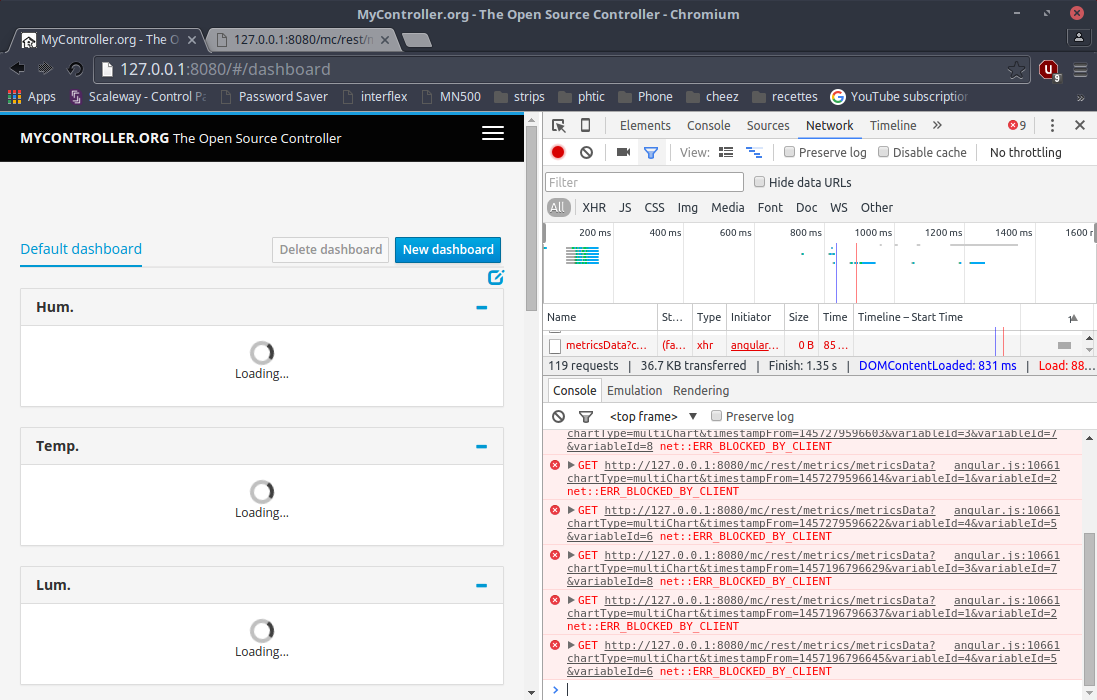1097x700 pixels.
Task: Open the angular initiator link for metricsData
Action: [754, 345]
